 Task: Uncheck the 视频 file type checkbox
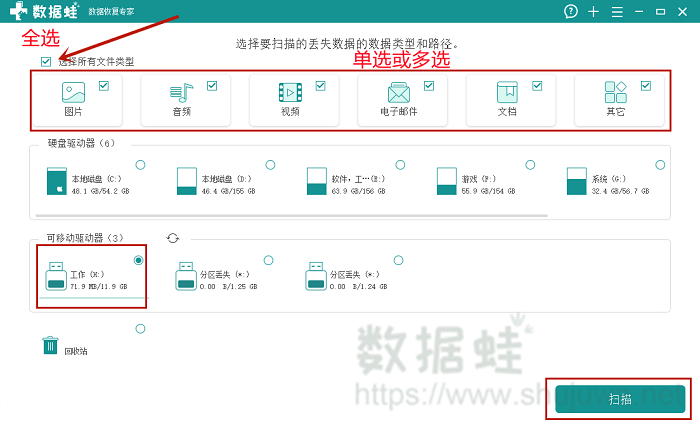coord(321,86)
